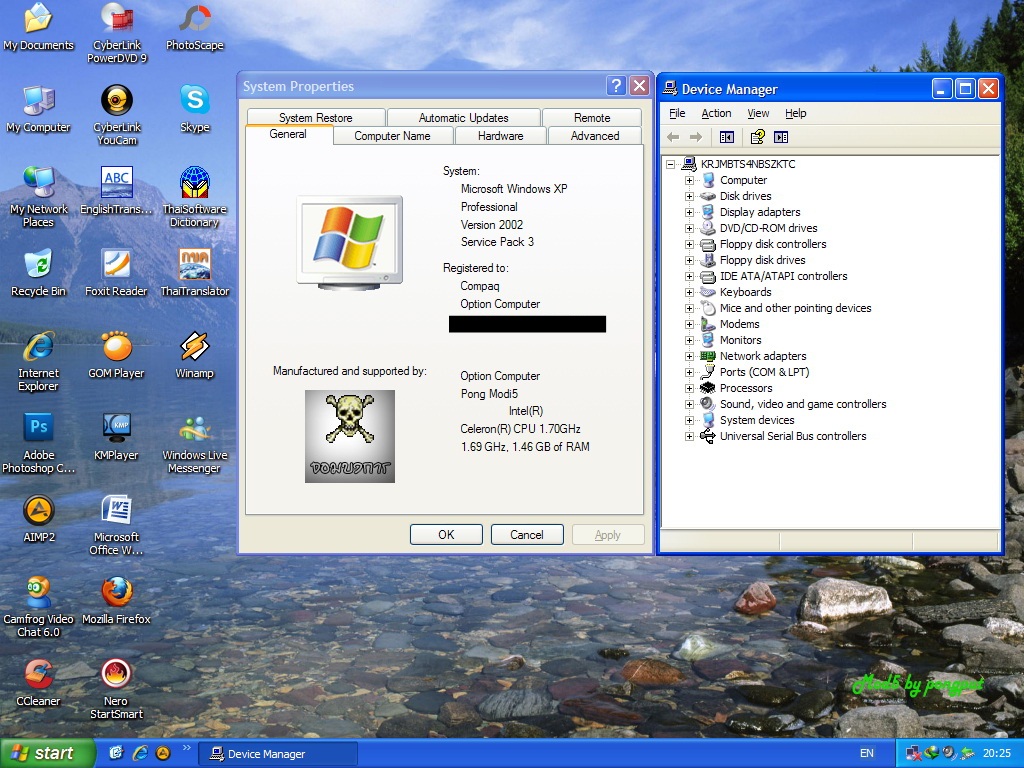Select Keyboards in device tree
Viewport: 1024px width, 768px height.
point(745,292)
